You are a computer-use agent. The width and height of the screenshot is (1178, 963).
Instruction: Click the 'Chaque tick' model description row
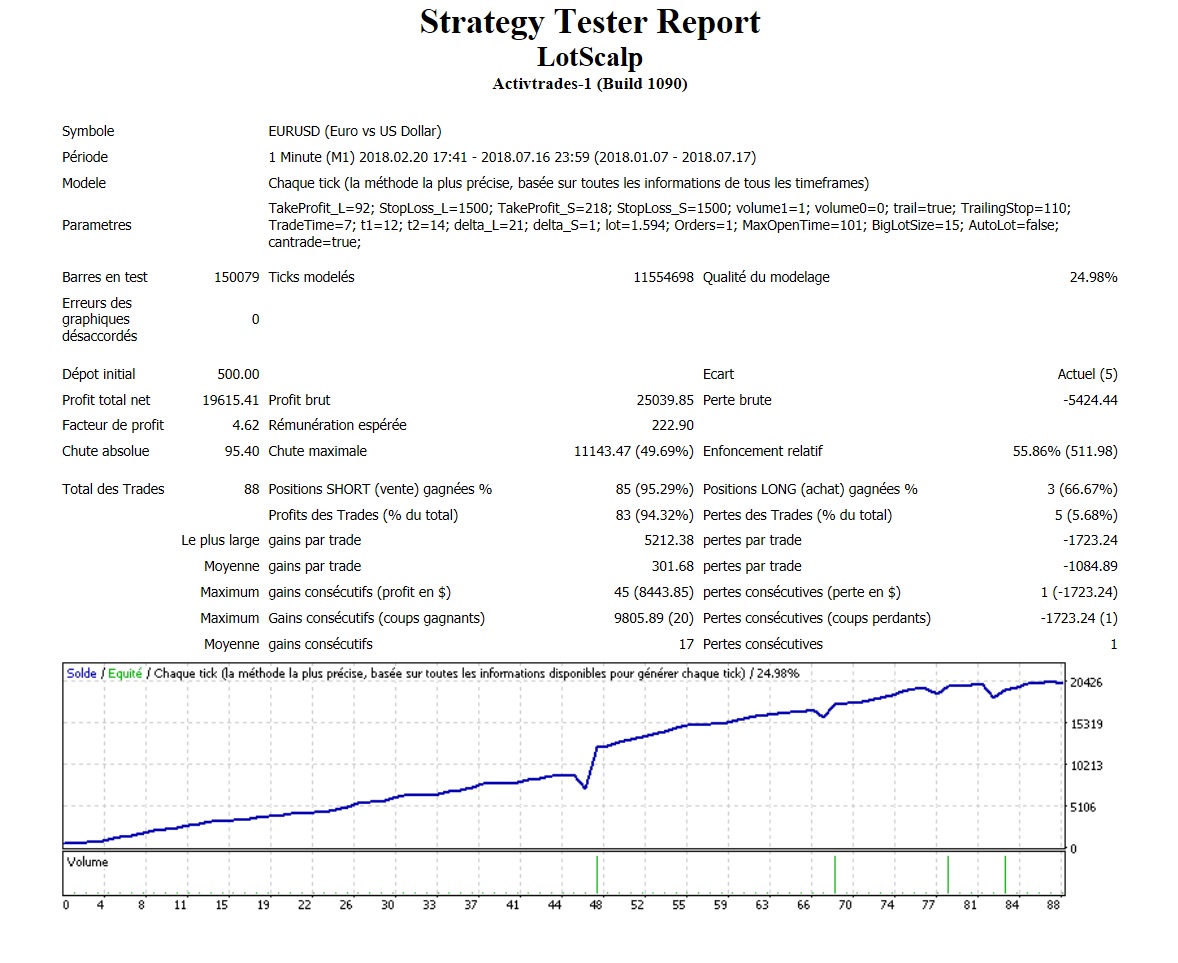click(569, 183)
